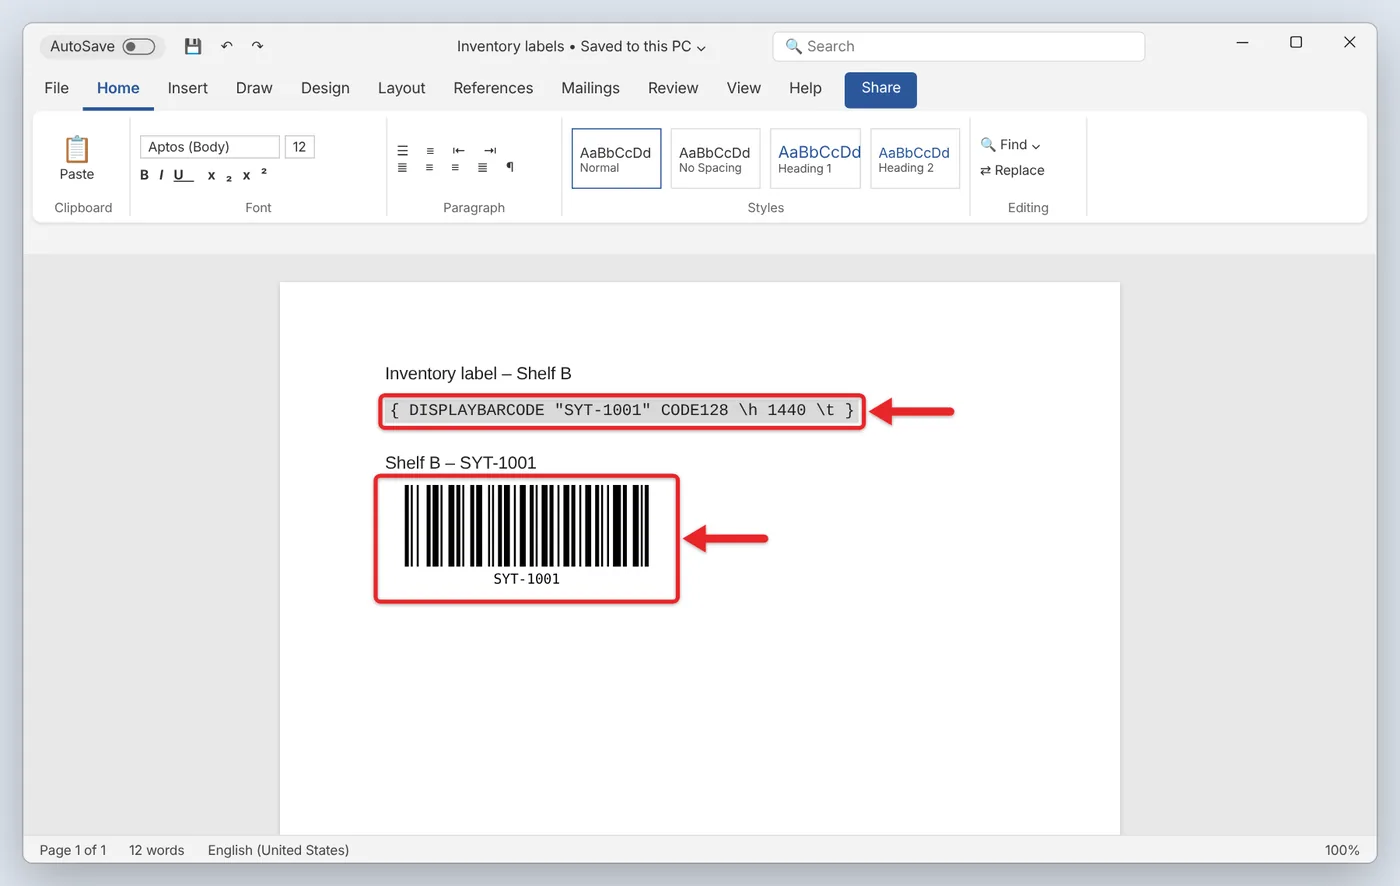Click the 100% zoom level
The height and width of the screenshot is (886, 1400).
(1342, 850)
